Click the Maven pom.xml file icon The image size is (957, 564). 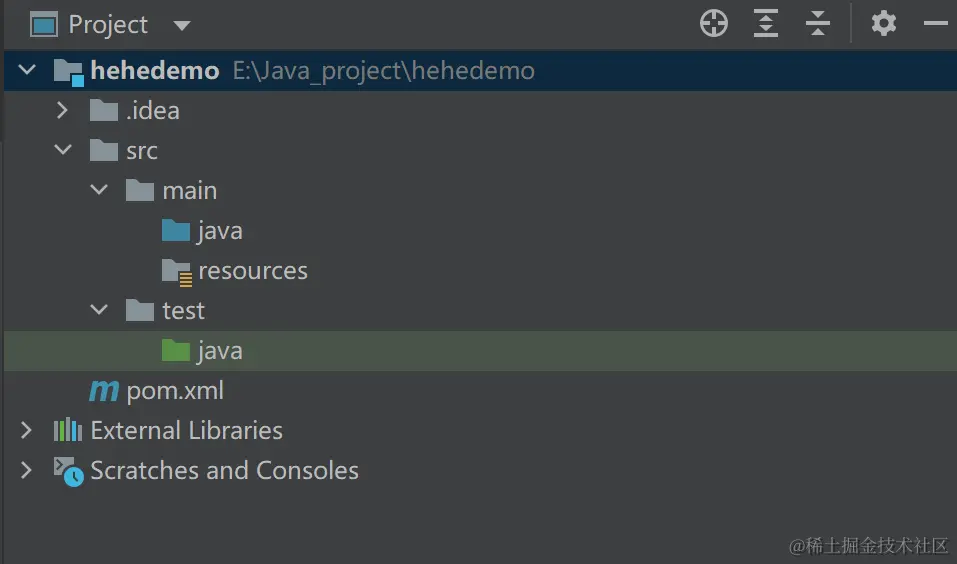pyautogui.click(x=104, y=391)
